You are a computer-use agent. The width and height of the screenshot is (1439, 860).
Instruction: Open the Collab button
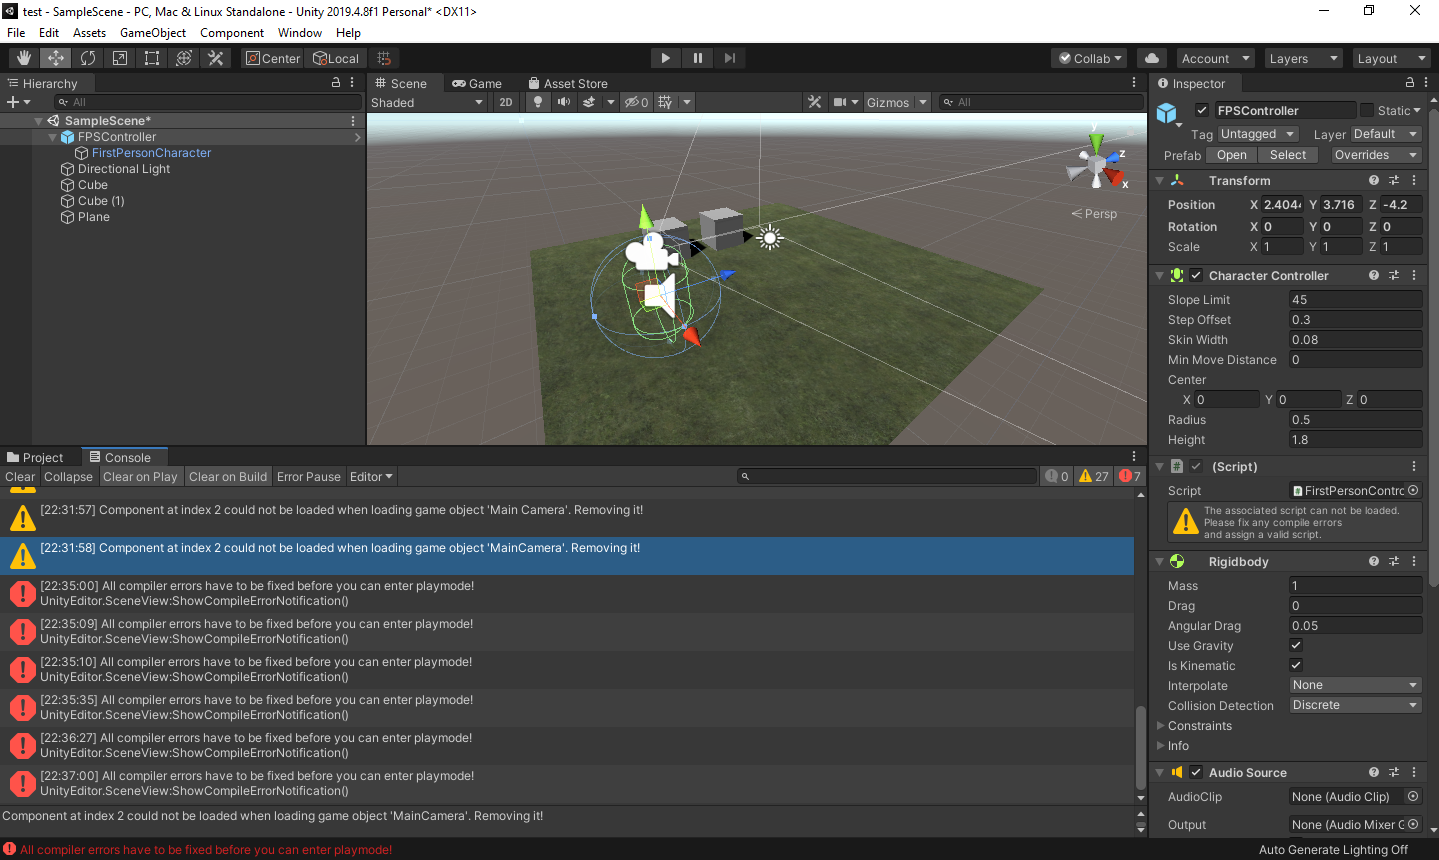[1090, 58]
